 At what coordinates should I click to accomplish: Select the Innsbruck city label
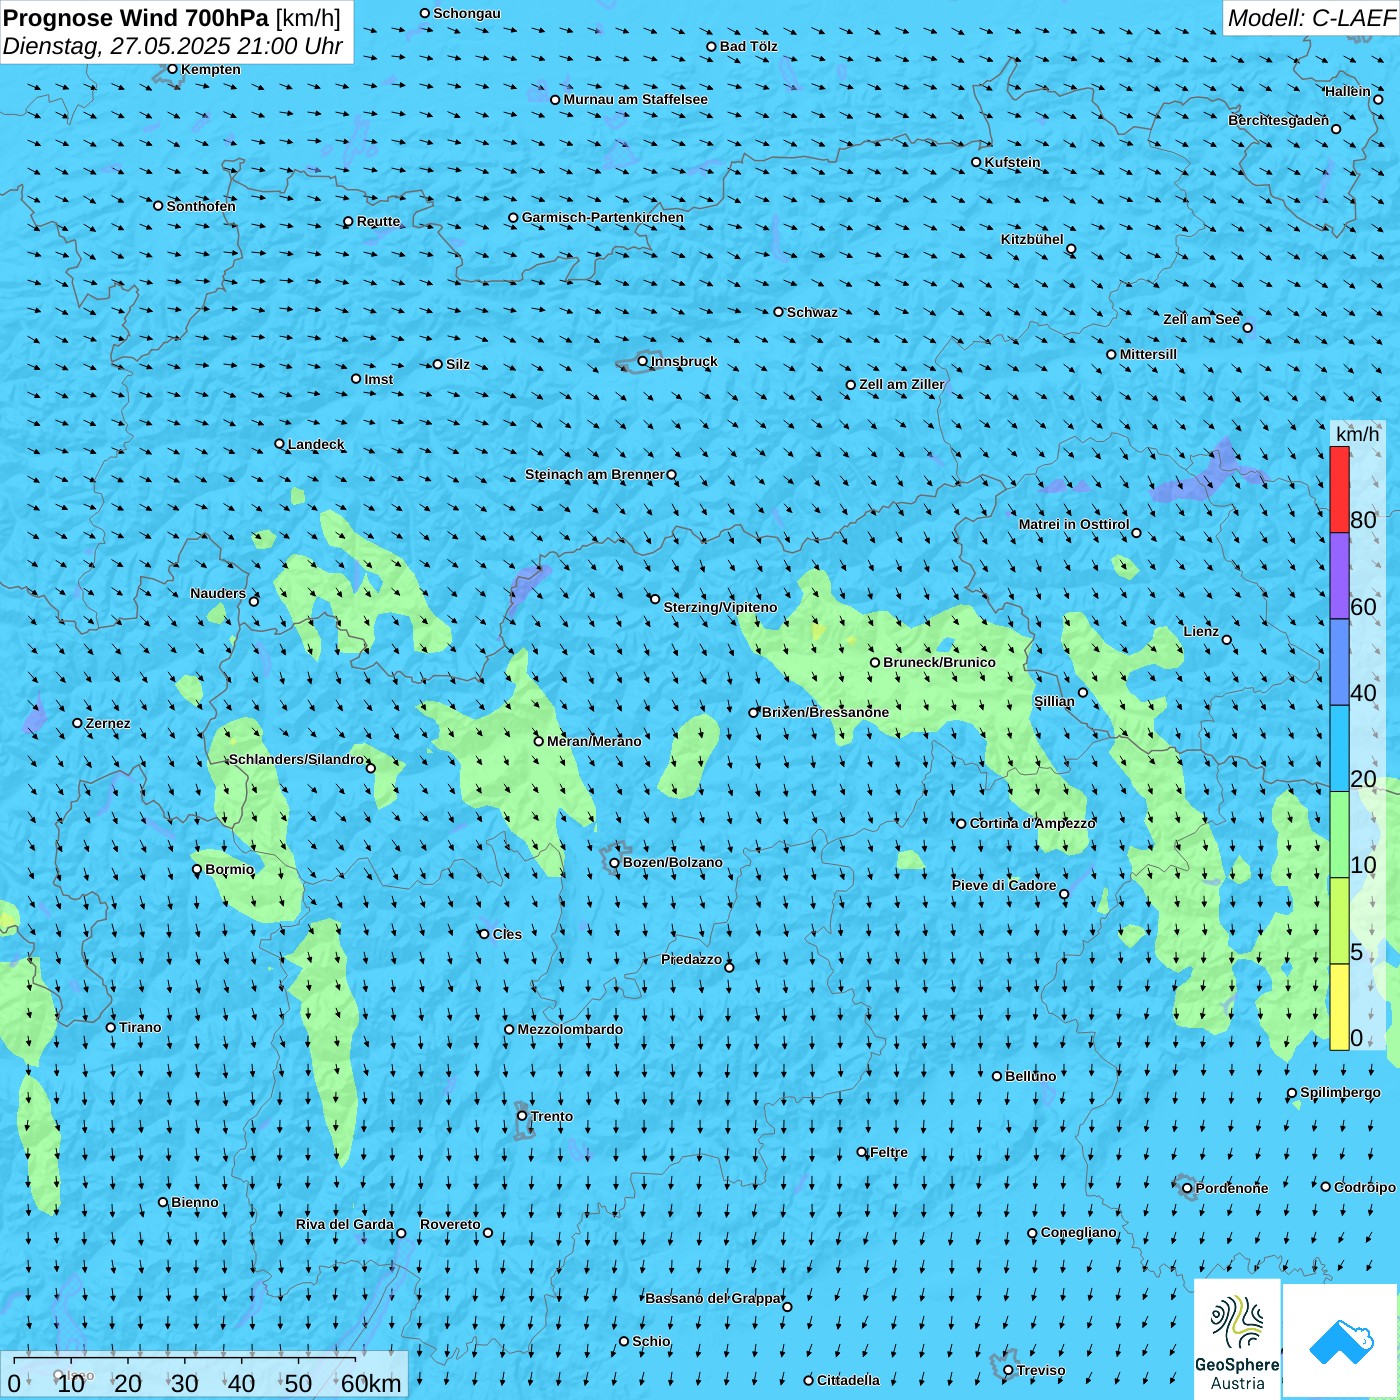point(684,361)
